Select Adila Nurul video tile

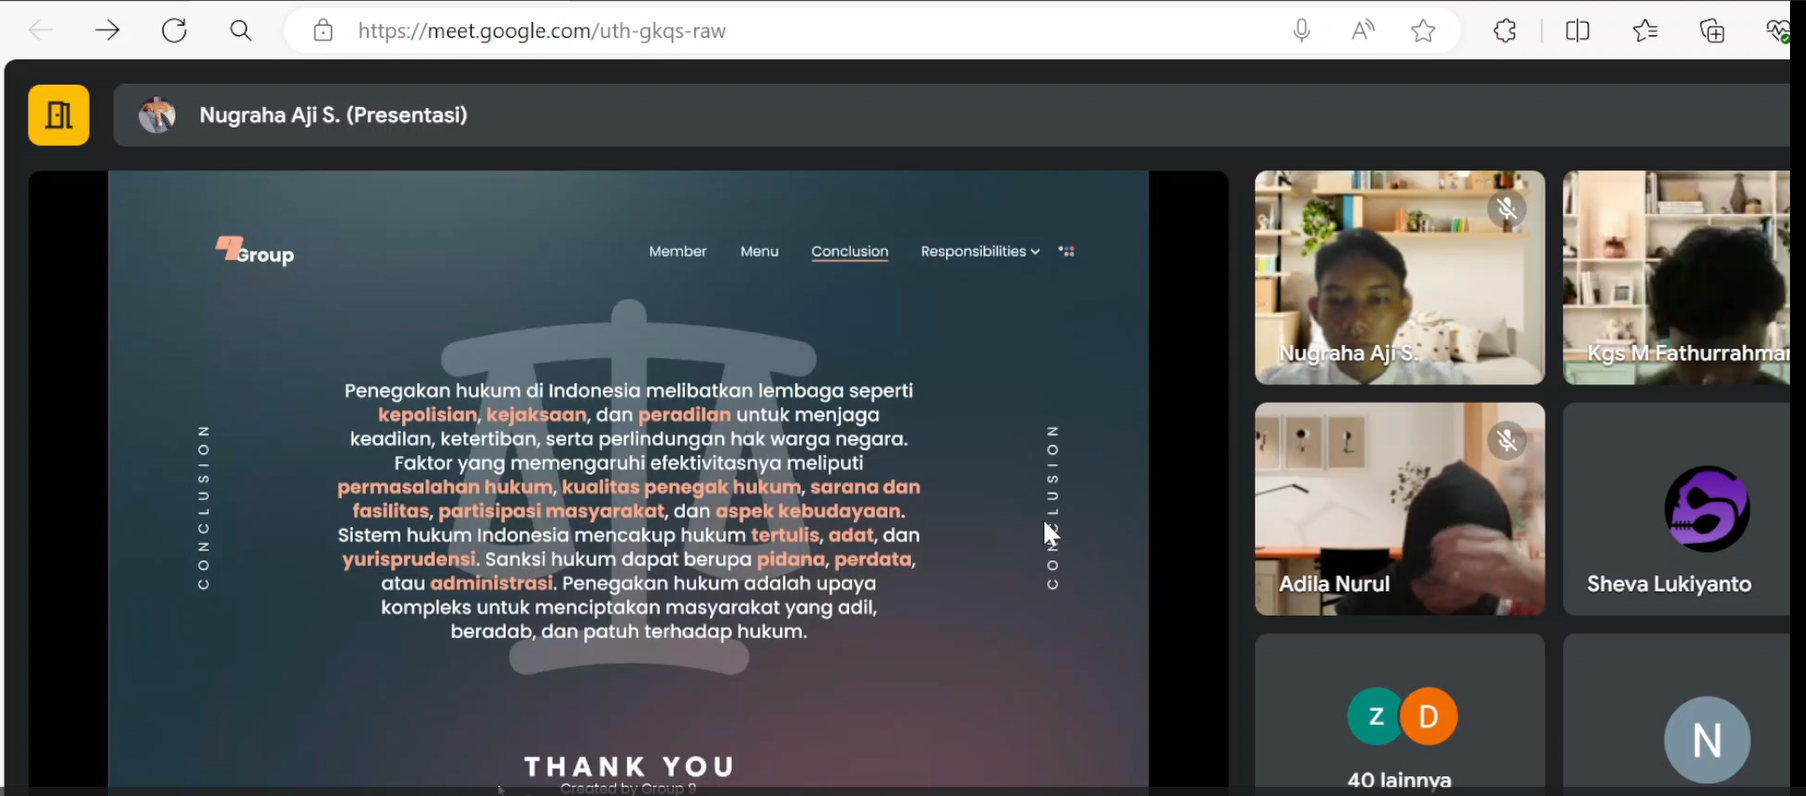pos(1399,509)
